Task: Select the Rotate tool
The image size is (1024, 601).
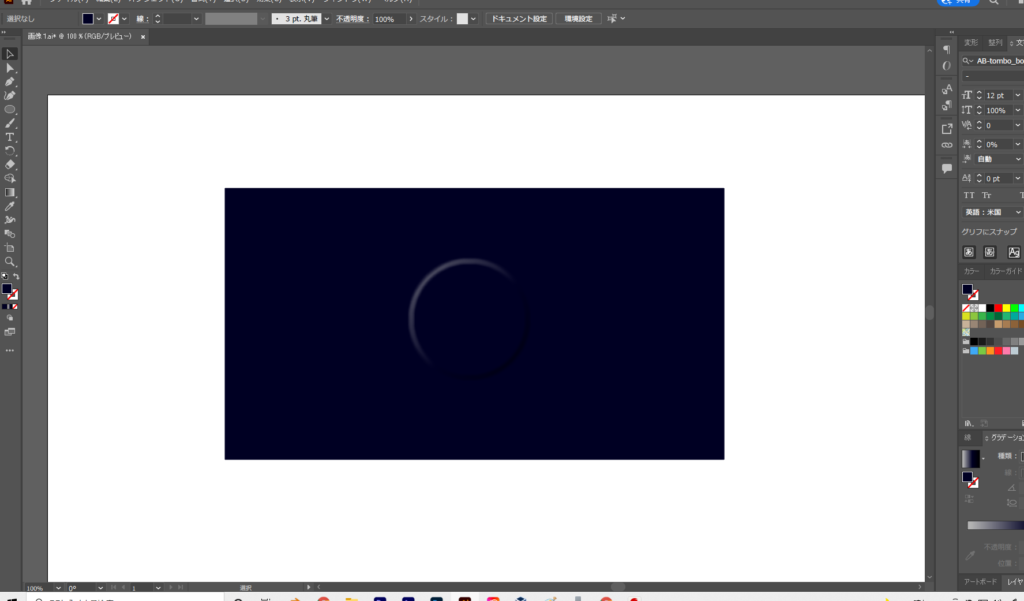Action: (10, 150)
